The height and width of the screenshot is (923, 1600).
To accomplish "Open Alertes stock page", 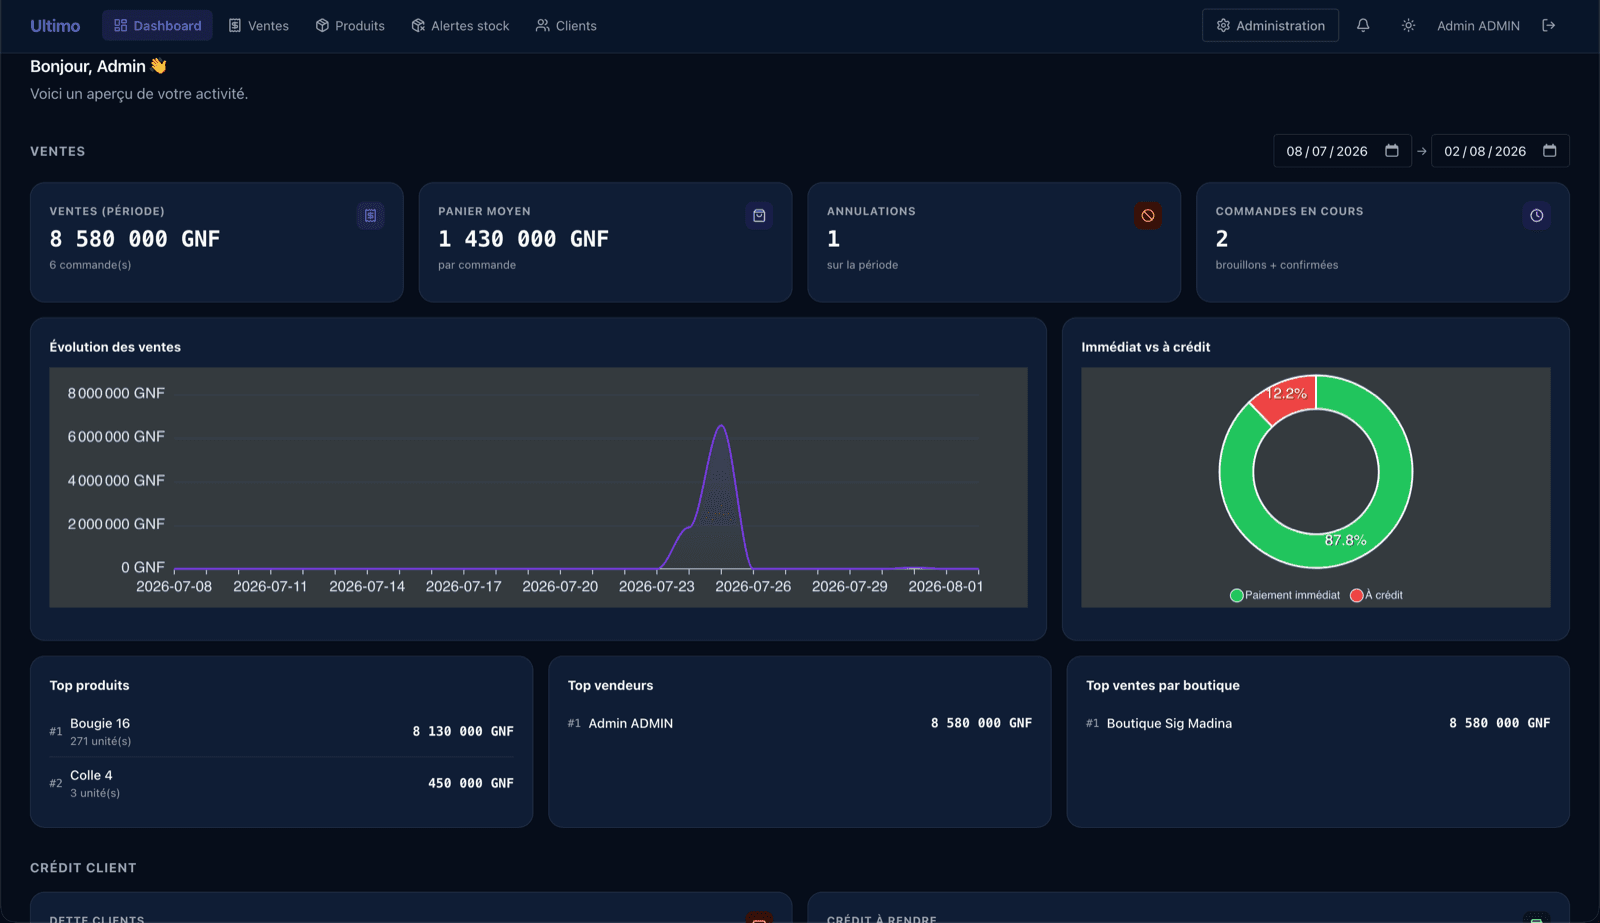I will click(460, 26).
